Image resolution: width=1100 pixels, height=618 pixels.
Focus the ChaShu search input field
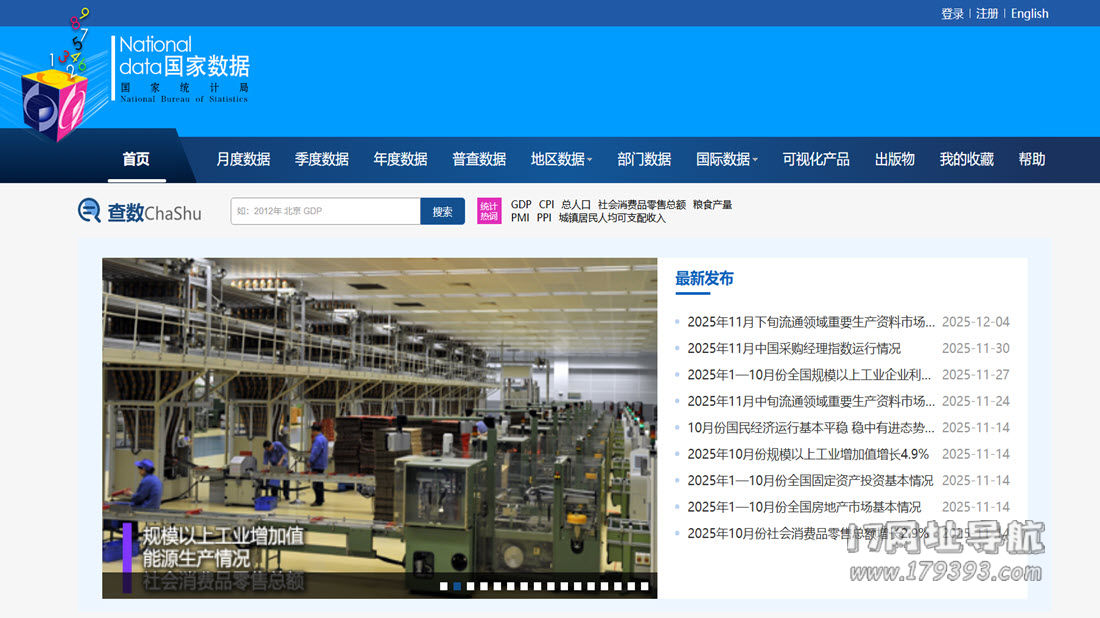(x=325, y=211)
